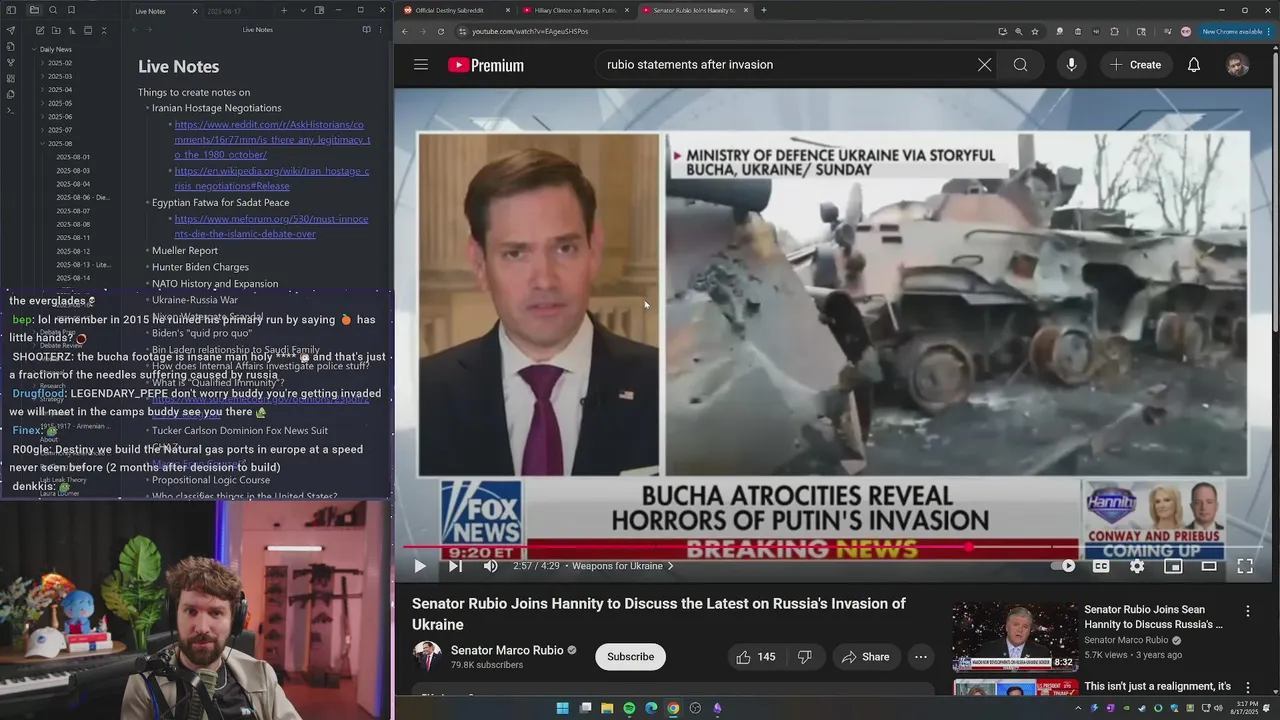
Task: Open note 2025-08-12
Action: pyautogui.click(x=73, y=251)
